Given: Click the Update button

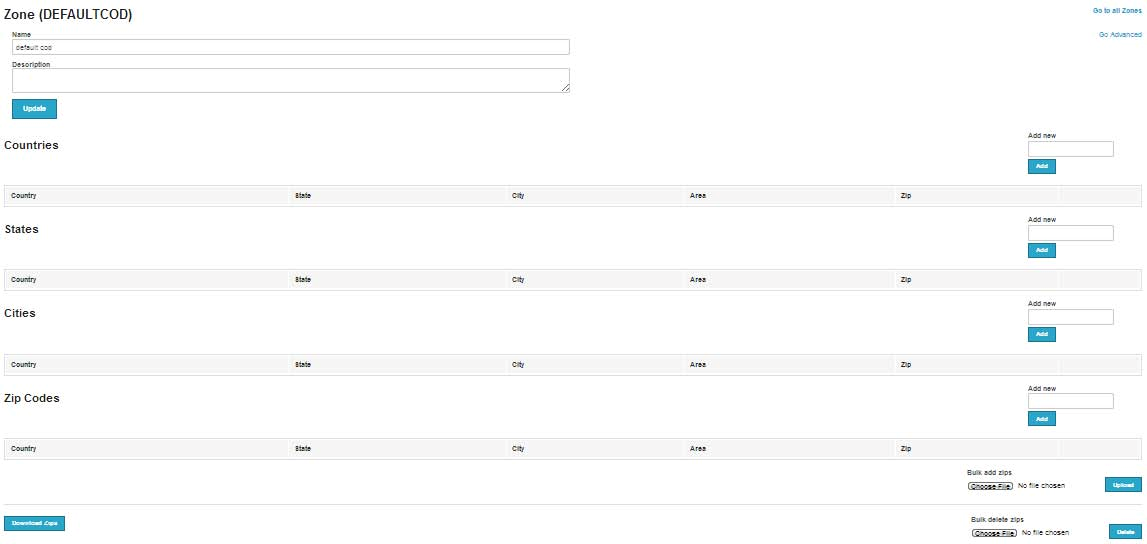Looking at the screenshot, I should click(x=34, y=109).
